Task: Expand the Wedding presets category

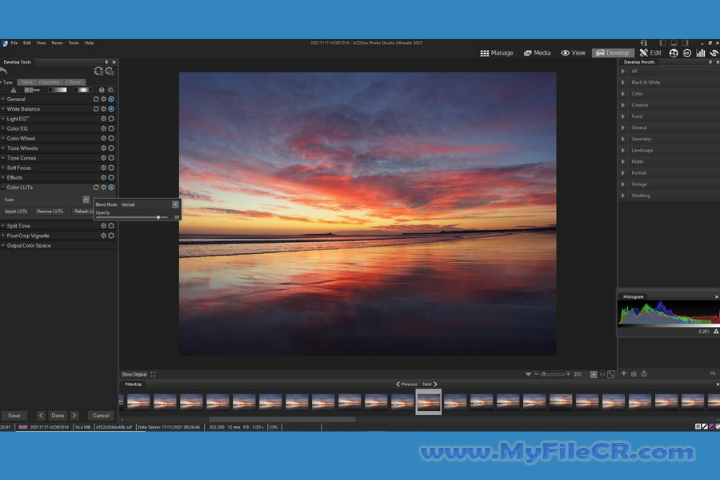Action: tap(623, 196)
